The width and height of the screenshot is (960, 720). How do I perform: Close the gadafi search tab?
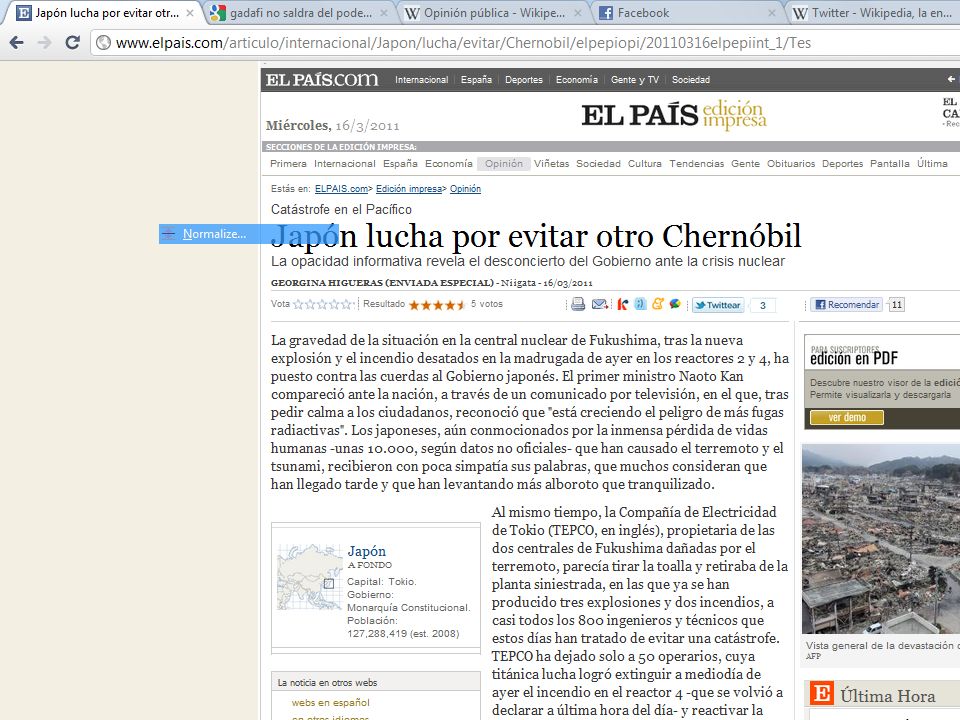coord(384,13)
